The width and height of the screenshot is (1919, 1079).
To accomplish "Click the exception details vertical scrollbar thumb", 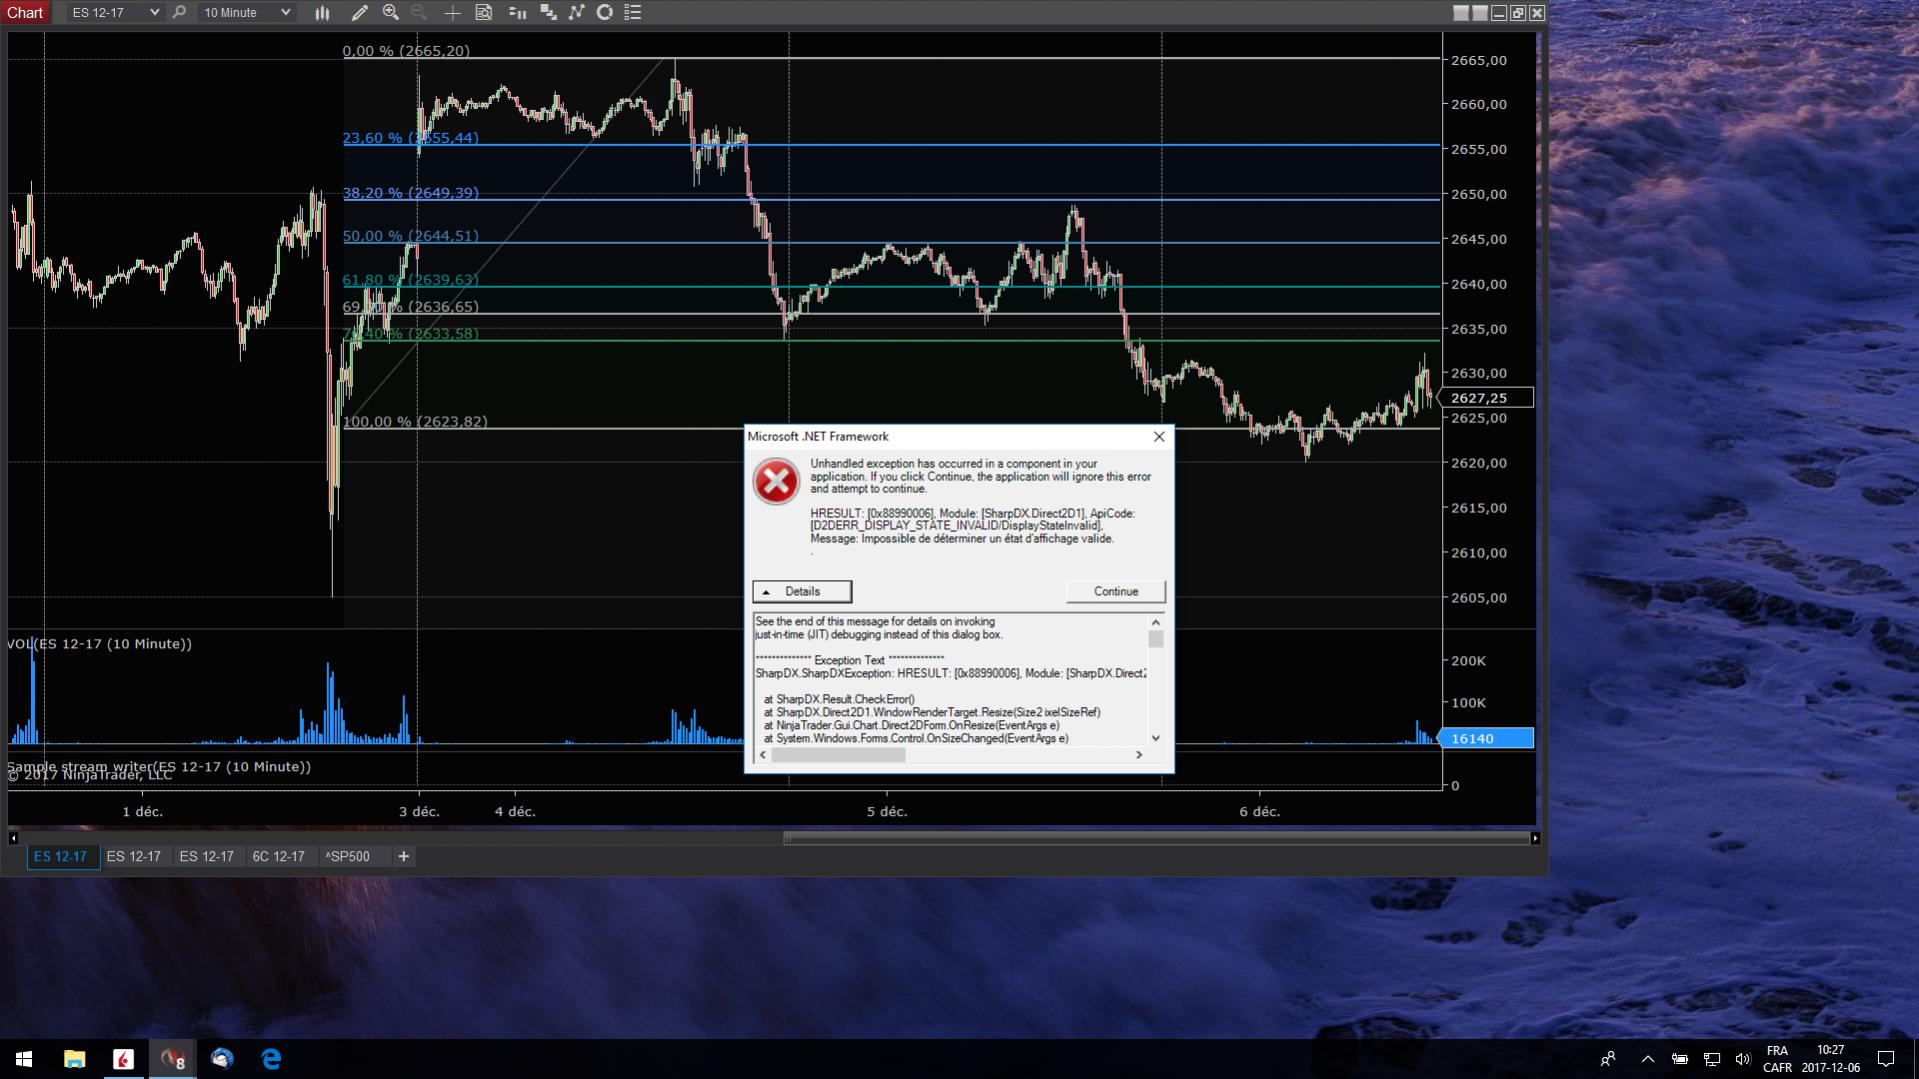I will [1156, 639].
